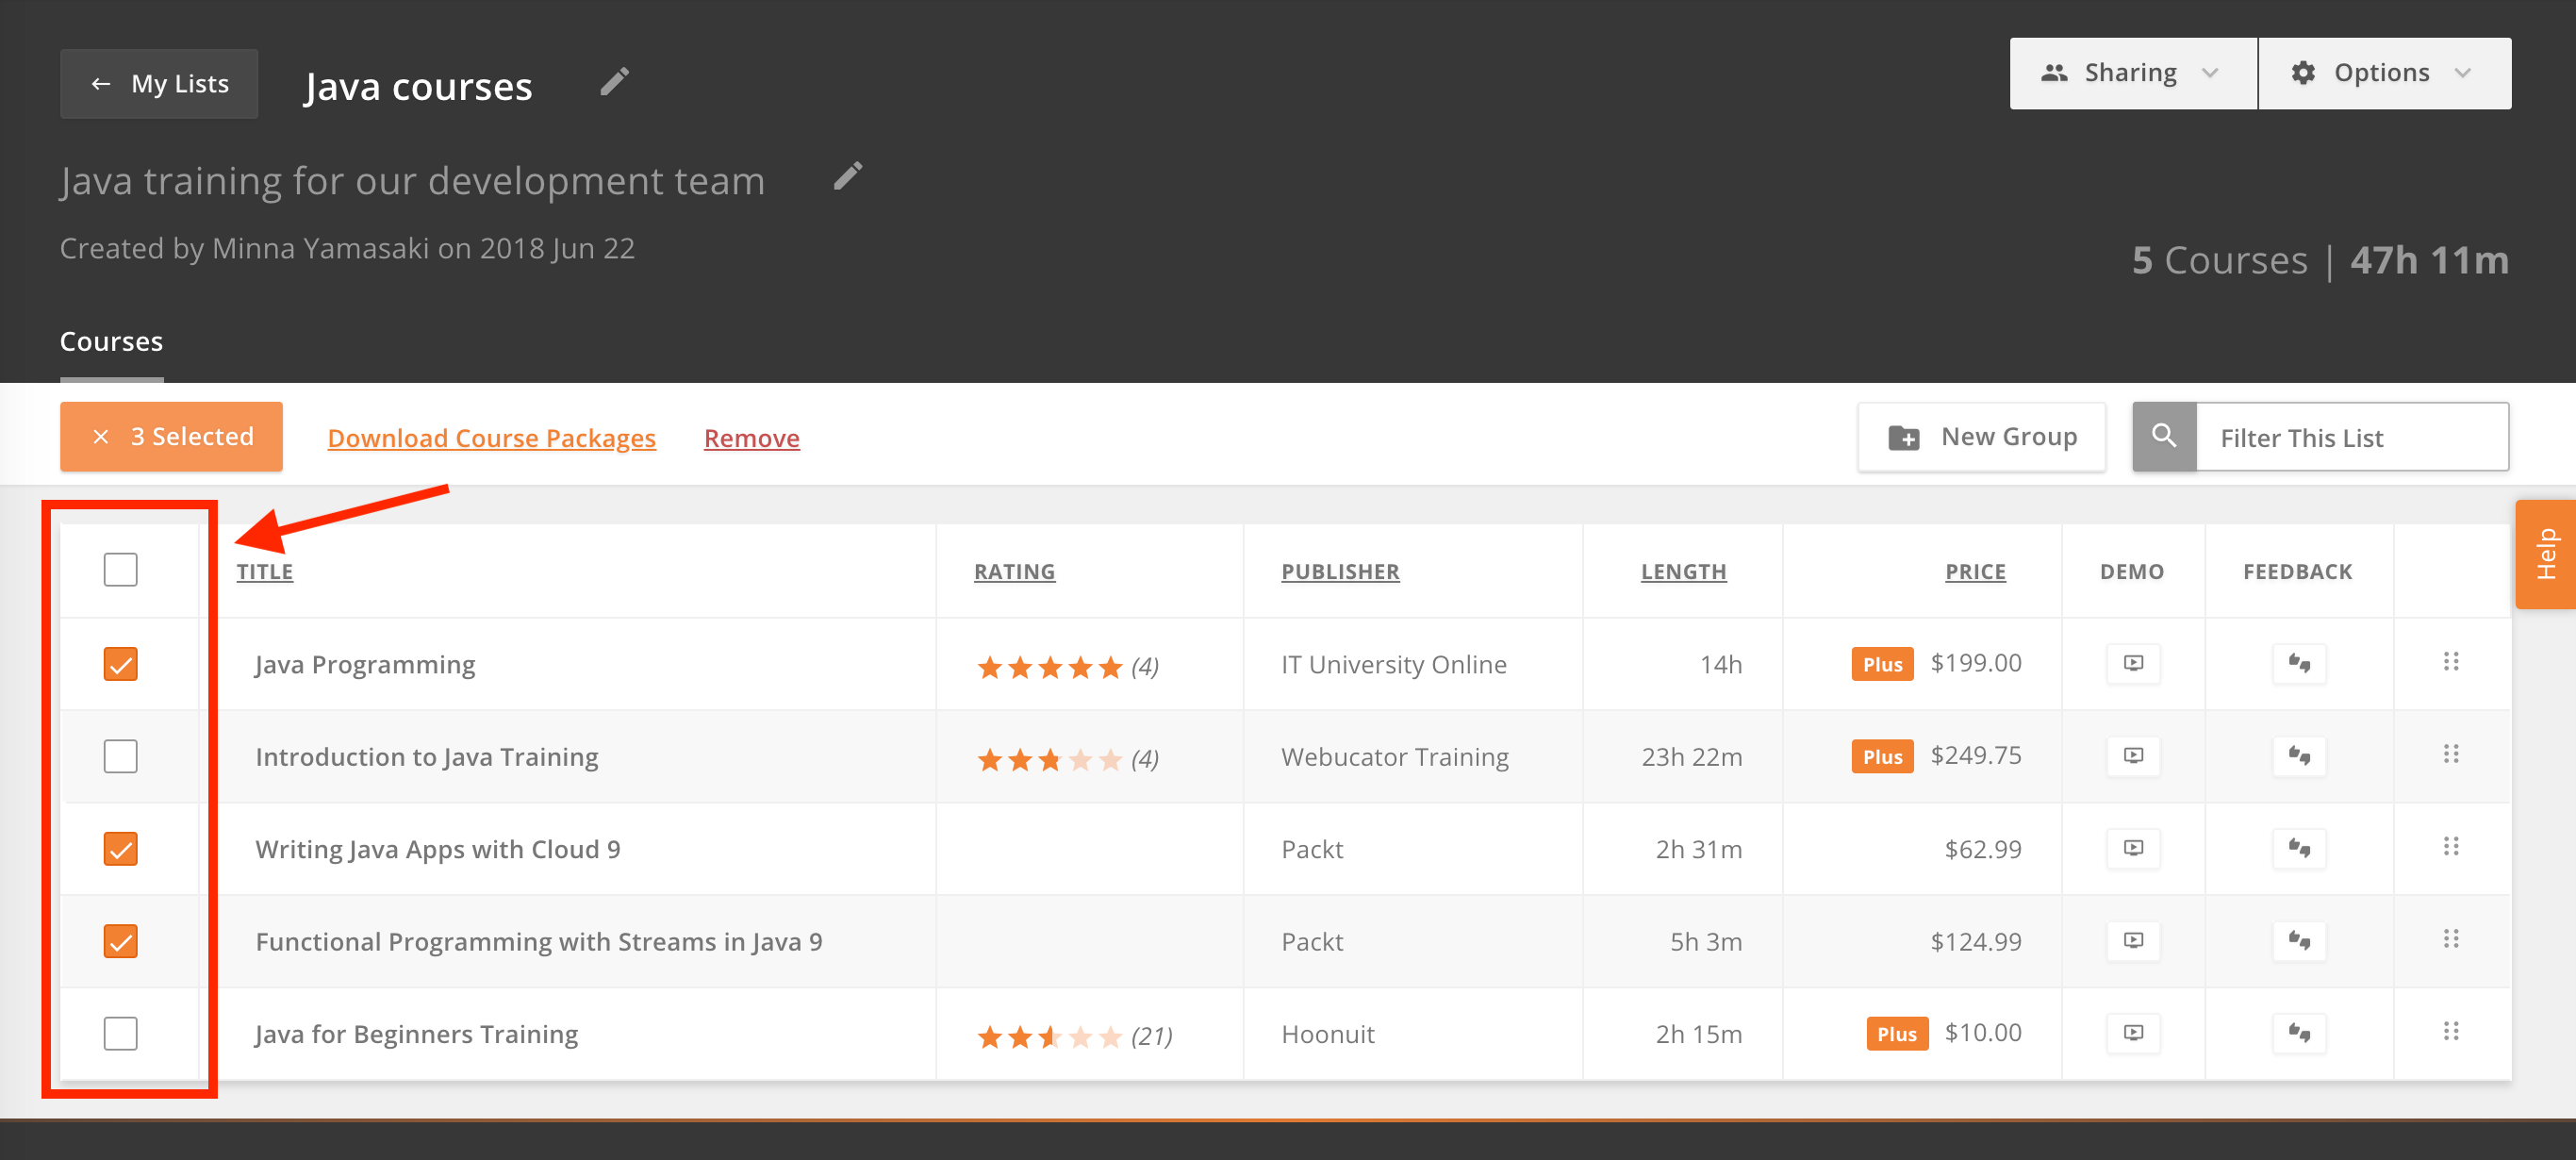The height and width of the screenshot is (1160, 2576).
Task: Click the pencil icon beside Java courses title
Action: pos(614,82)
